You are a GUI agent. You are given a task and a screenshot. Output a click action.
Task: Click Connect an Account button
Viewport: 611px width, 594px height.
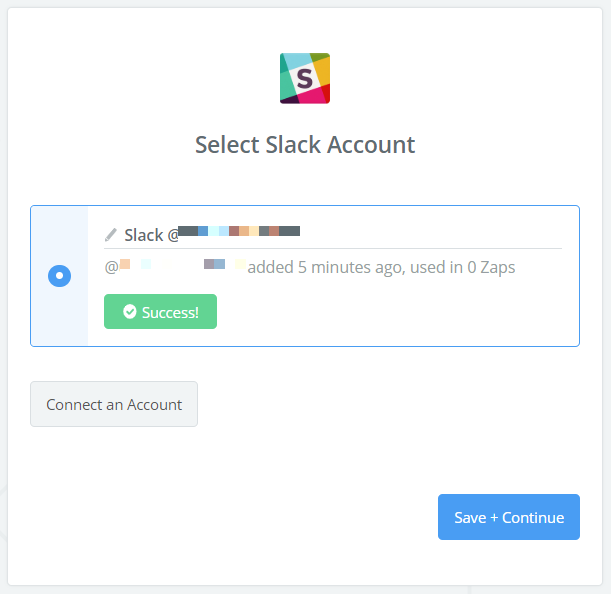coord(114,405)
